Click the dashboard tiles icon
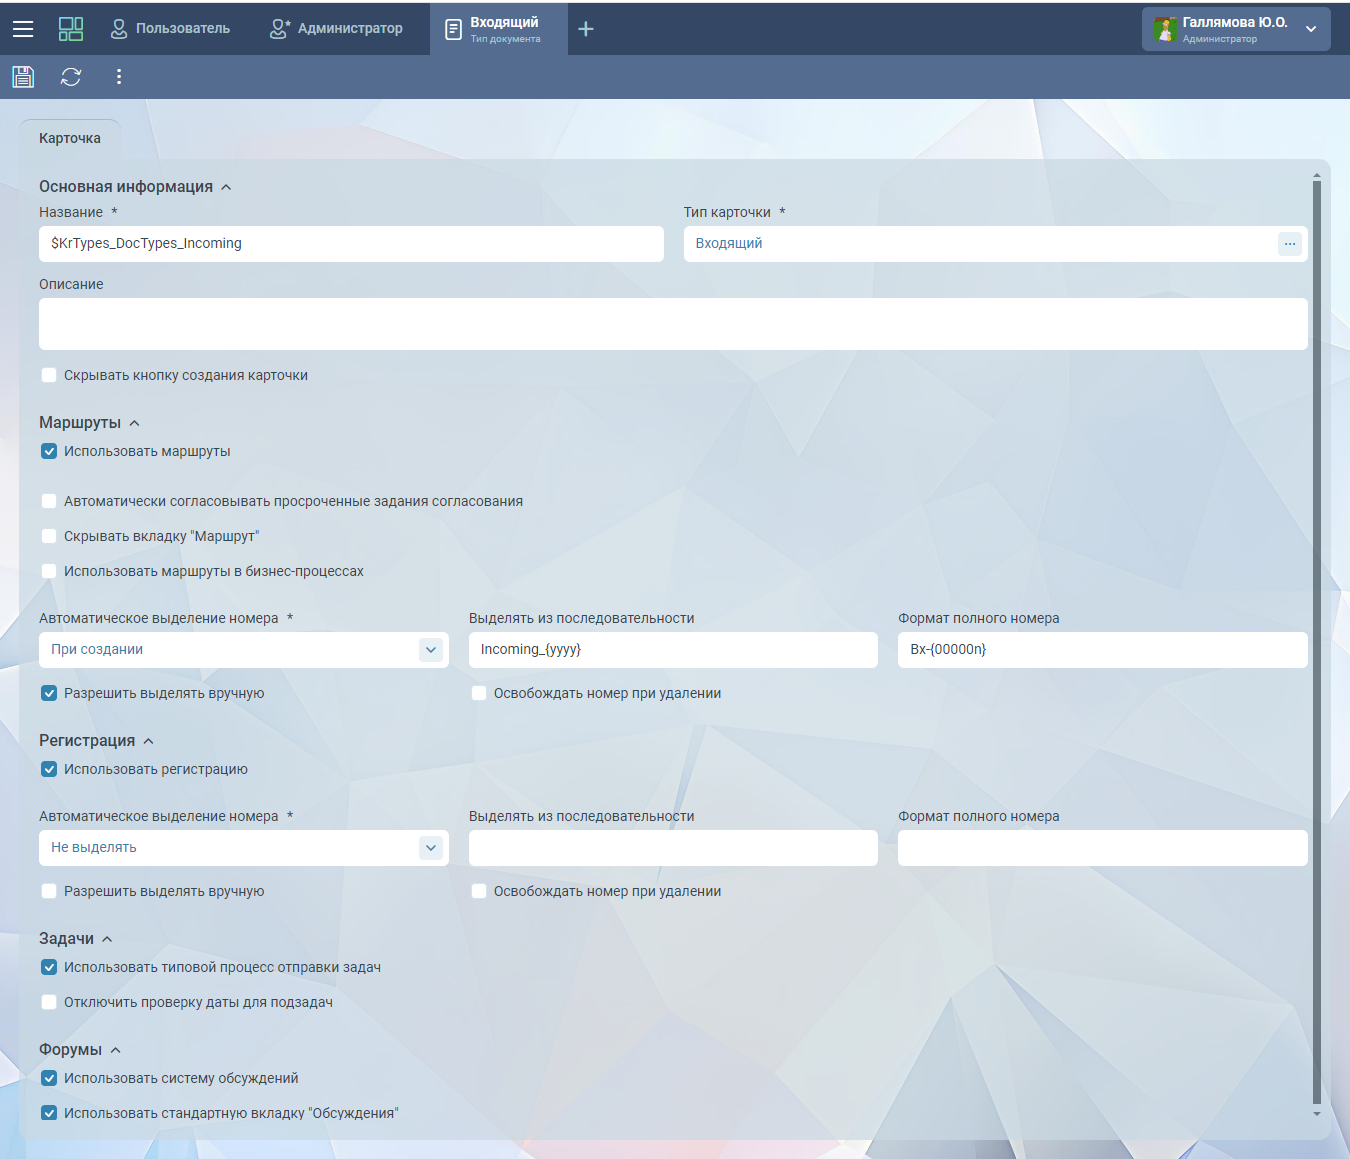 click(x=71, y=29)
